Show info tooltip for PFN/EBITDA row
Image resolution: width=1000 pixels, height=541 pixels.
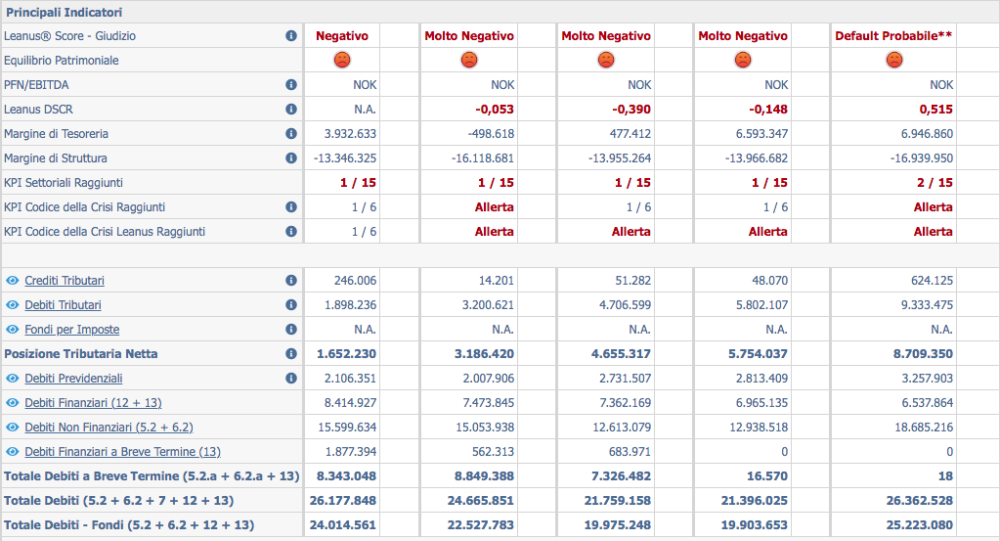click(291, 85)
